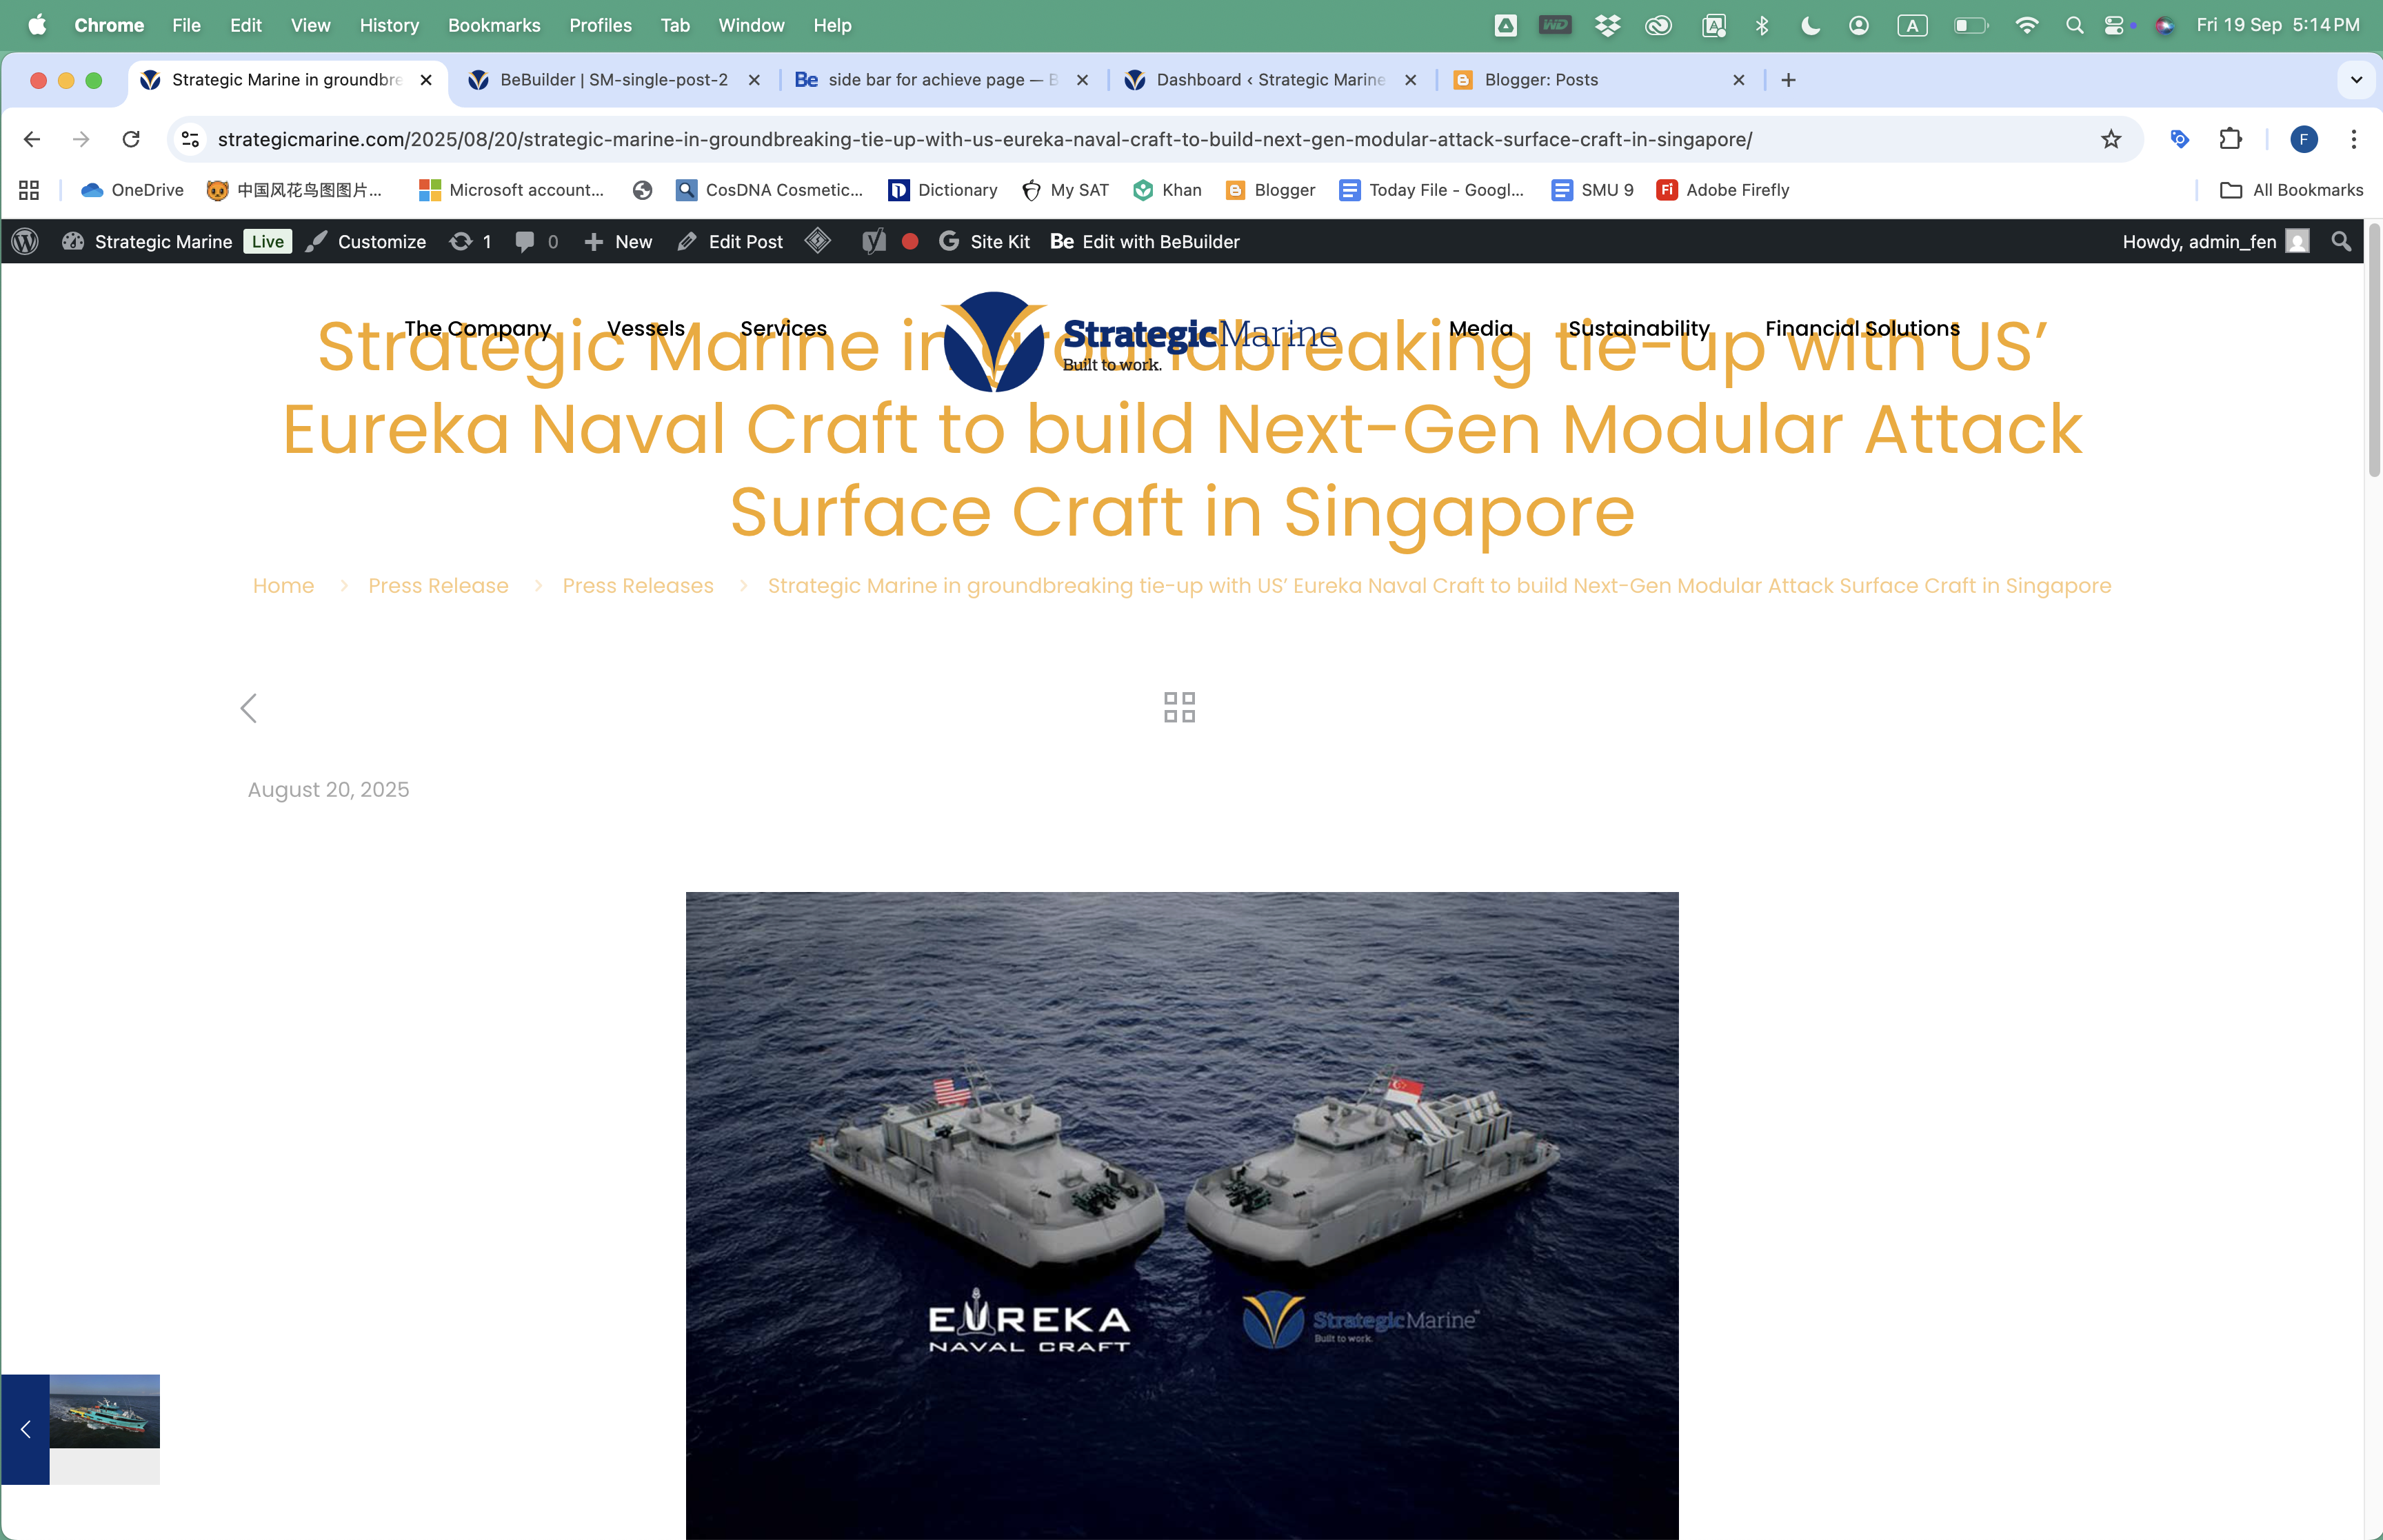Open the Chrome extensions puzzle icon
This screenshot has height=1540, width=2383.
pos(2231,139)
